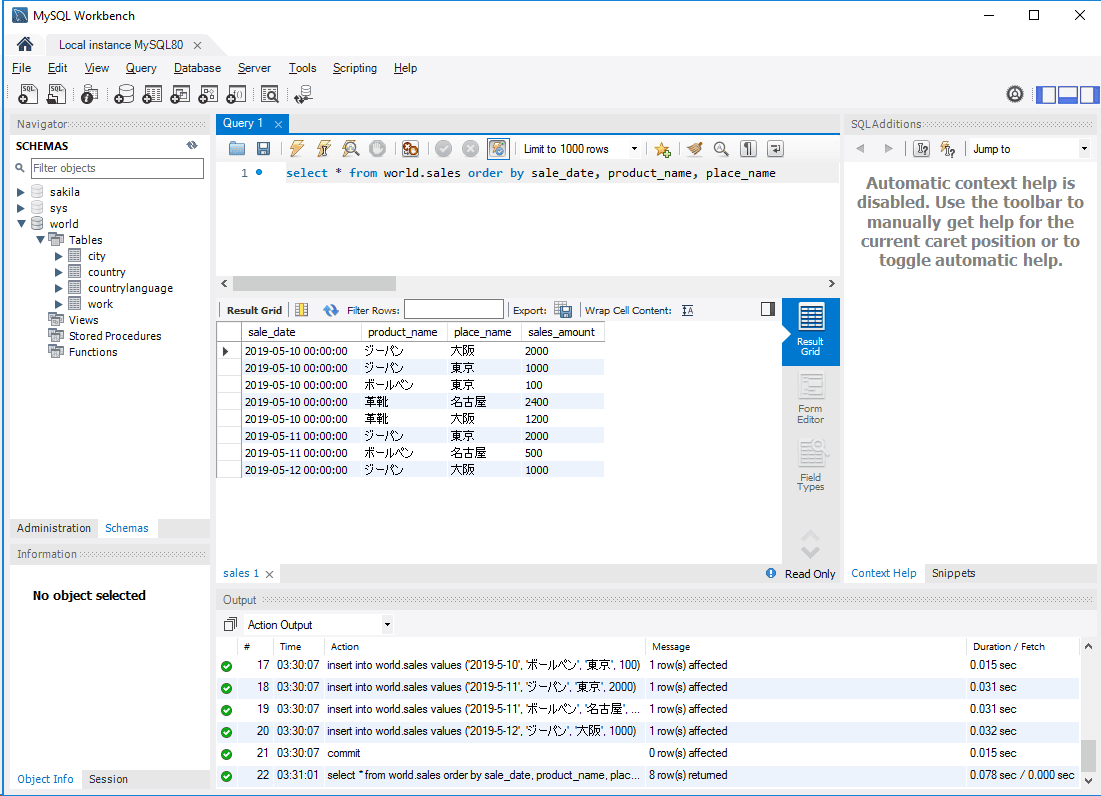Click the Filter Rows input field

coord(454,310)
